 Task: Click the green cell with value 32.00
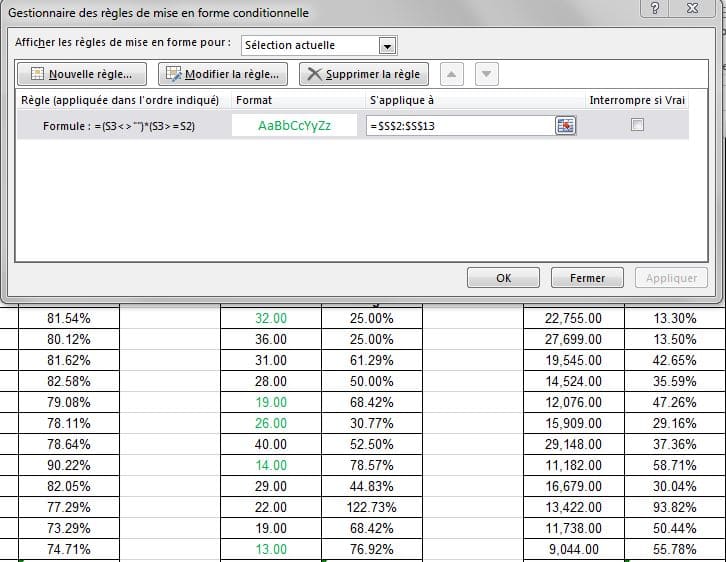click(x=271, y=318)
